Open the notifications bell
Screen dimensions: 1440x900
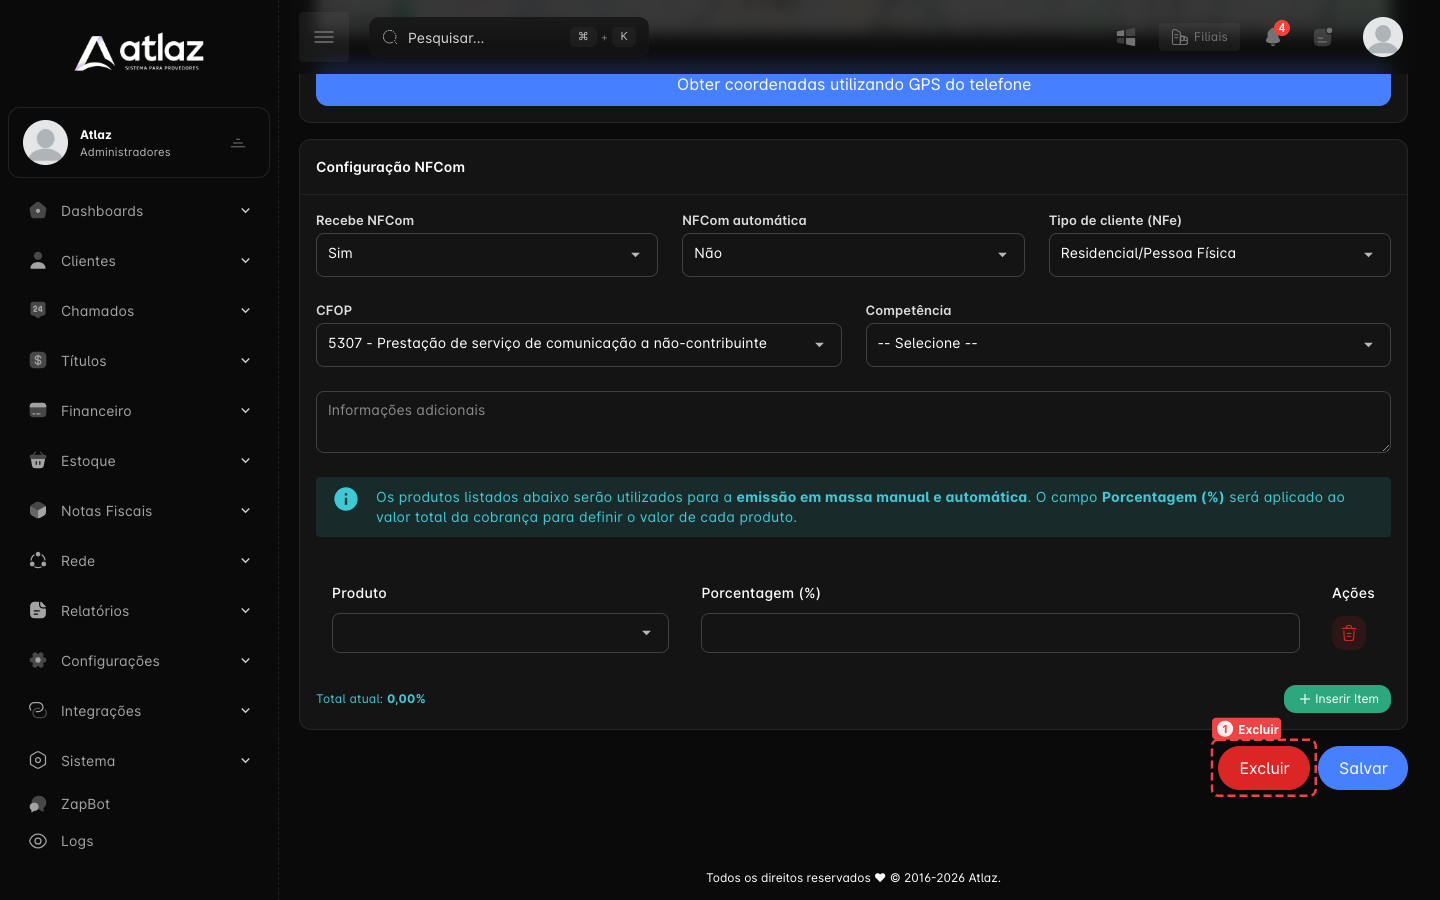[x=1273, y=37]
